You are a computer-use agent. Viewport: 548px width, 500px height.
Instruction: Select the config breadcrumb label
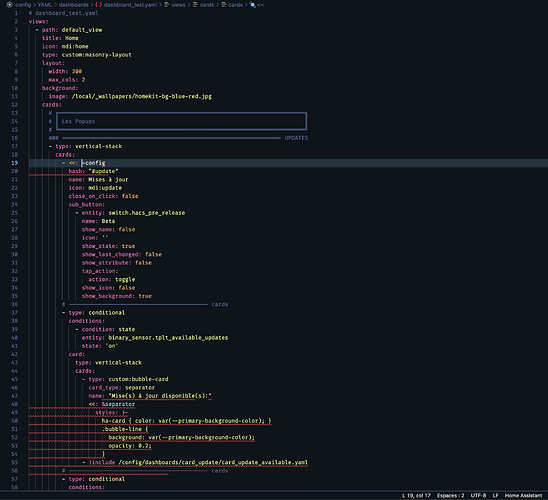click(x=23, y=5)
